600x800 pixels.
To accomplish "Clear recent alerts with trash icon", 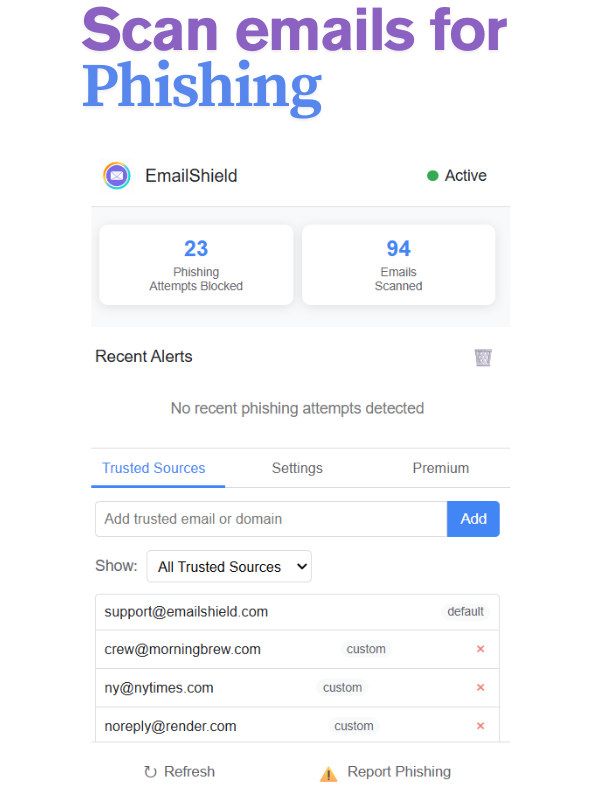I will 483,357.
